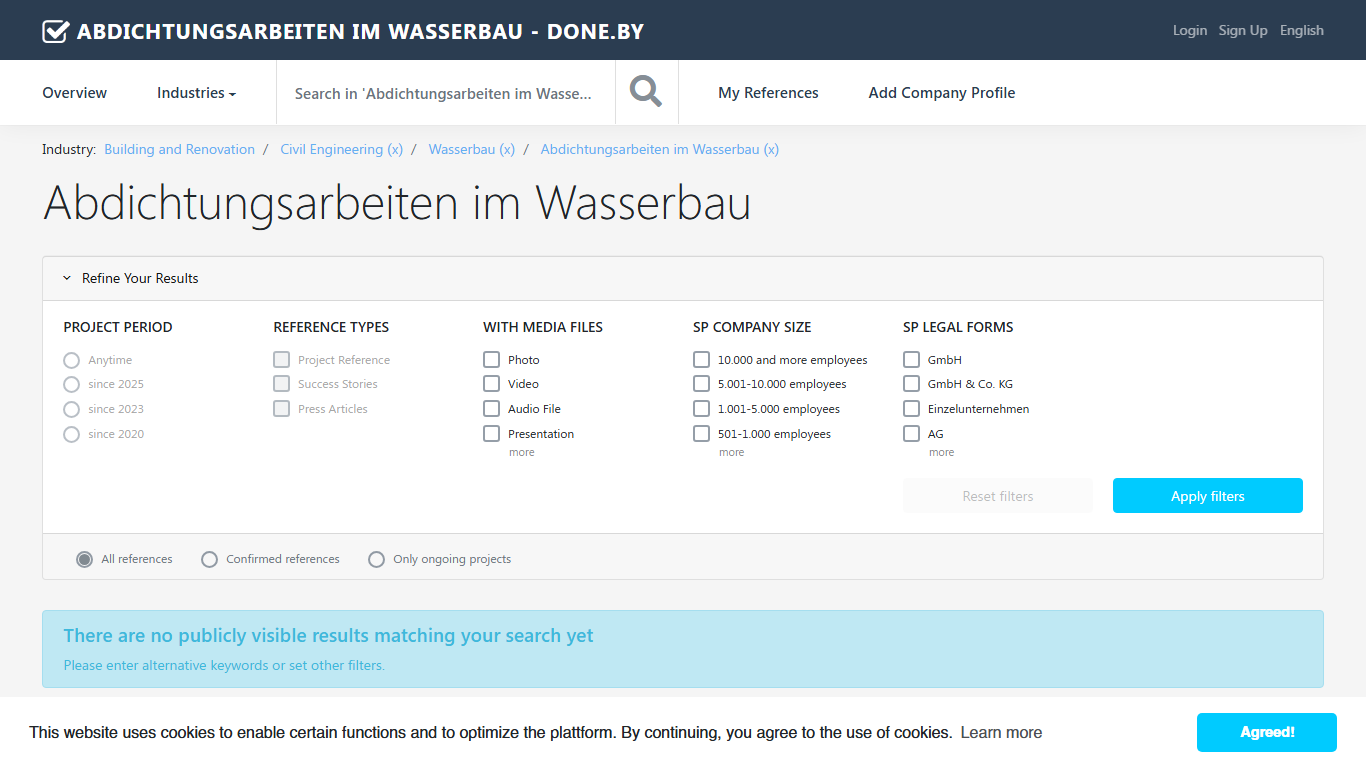
Task: Click the site title ABDICHTUNGSARBEITEN IM WASSERBAU - DONE.BY
Action: click(360, 31)
